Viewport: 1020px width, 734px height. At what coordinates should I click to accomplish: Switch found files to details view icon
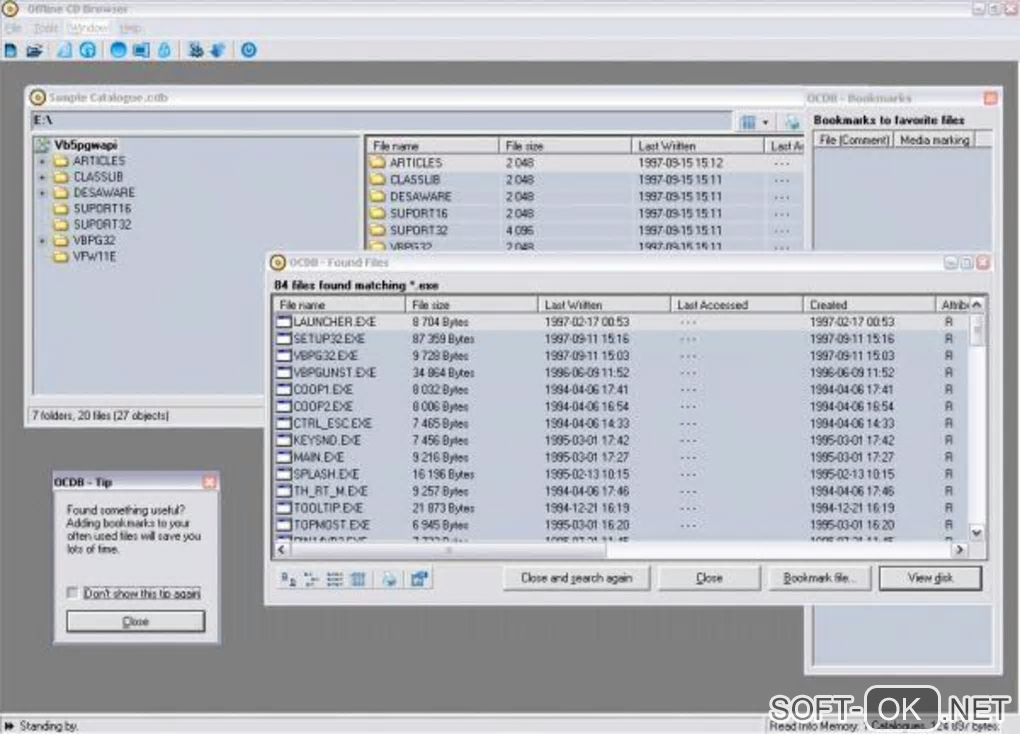pos(358,578)
